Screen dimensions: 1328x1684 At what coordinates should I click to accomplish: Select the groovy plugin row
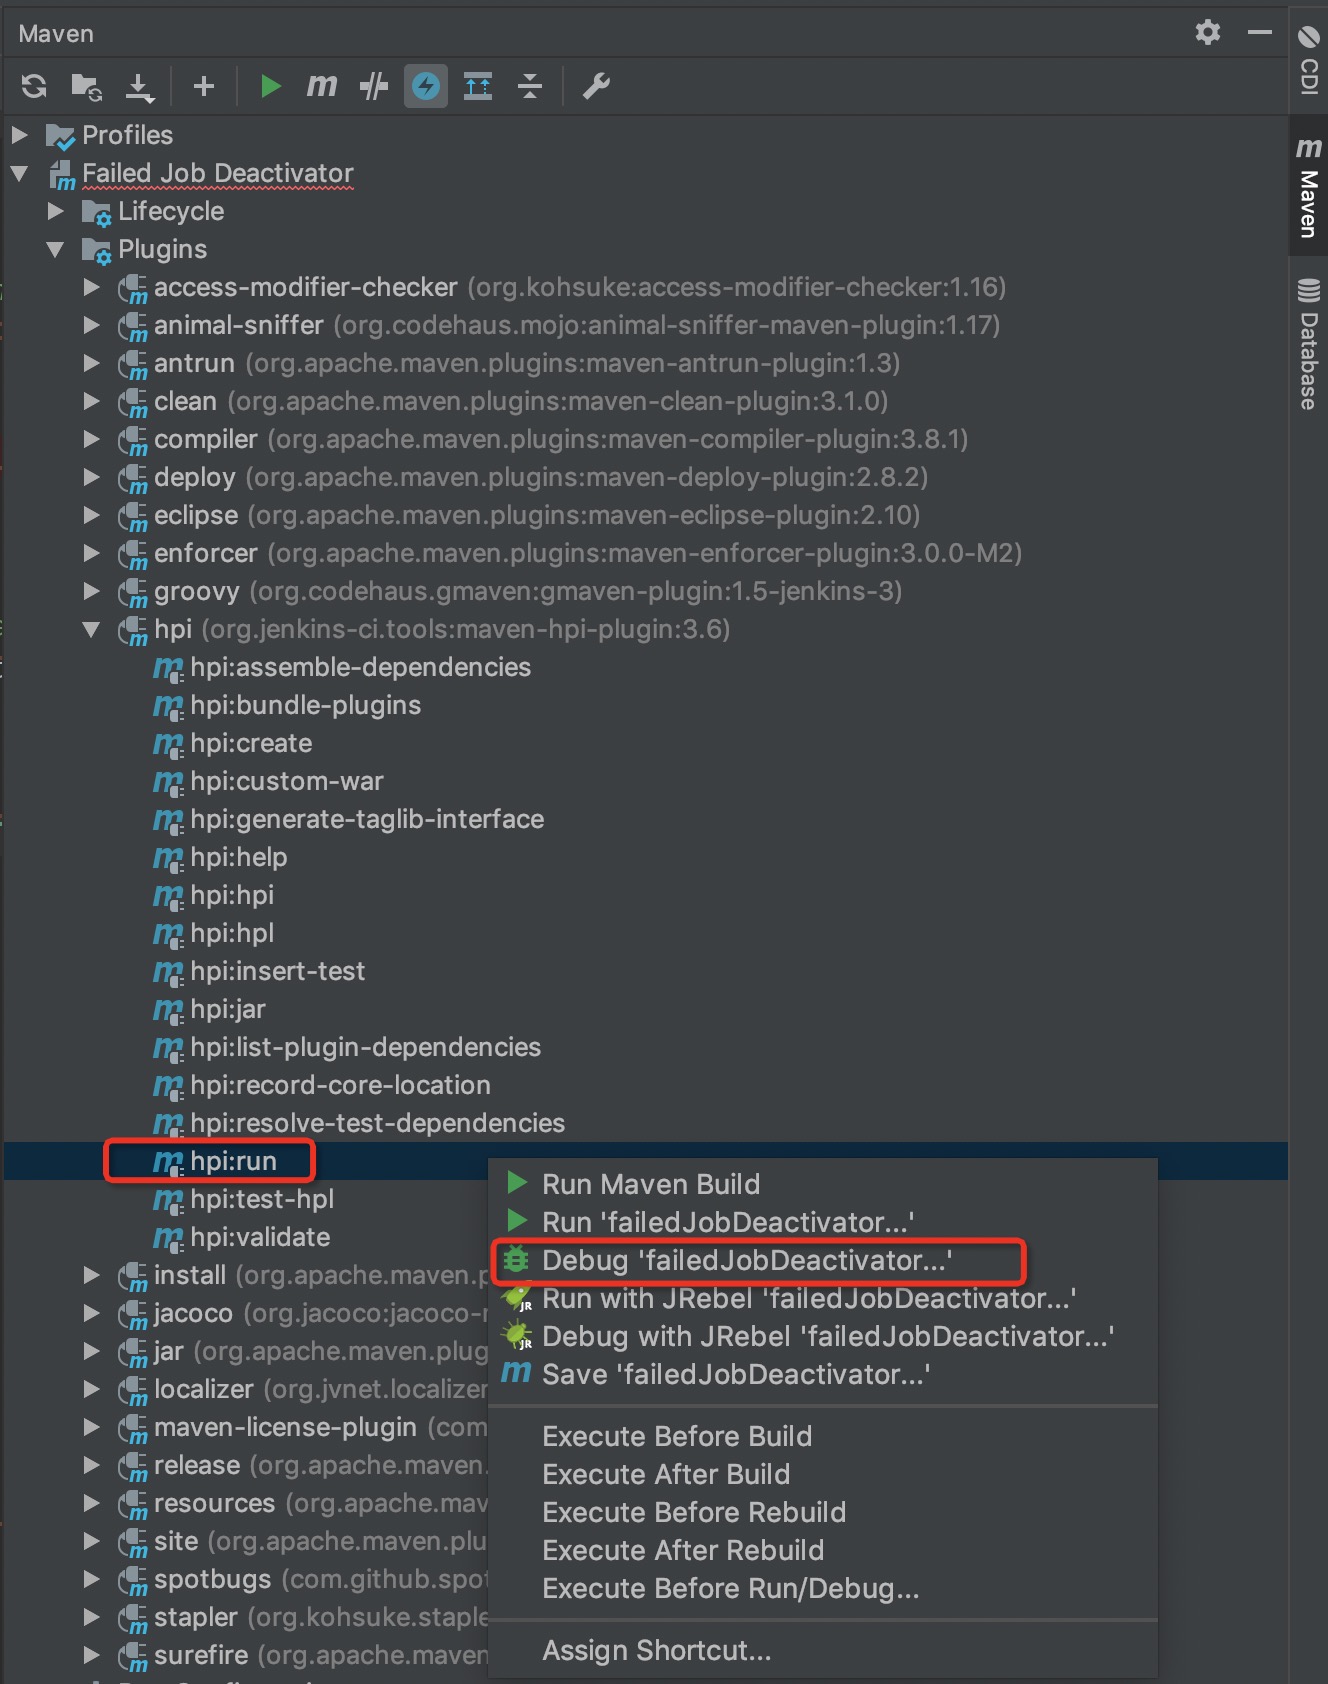point(510,591)
